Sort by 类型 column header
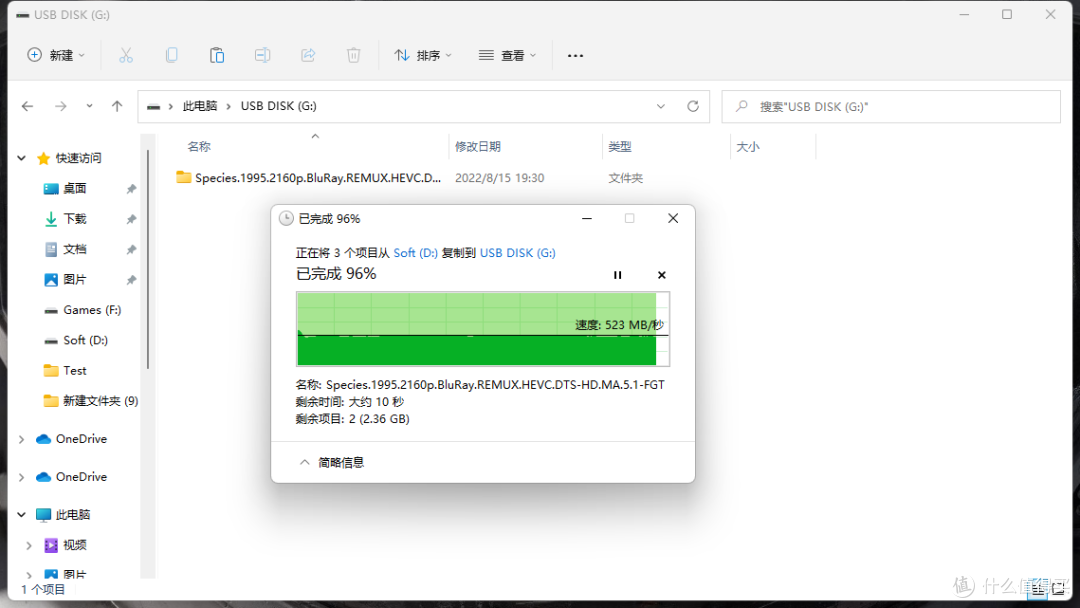Viewport: 1080px width, 608px height. coord(620,147)
